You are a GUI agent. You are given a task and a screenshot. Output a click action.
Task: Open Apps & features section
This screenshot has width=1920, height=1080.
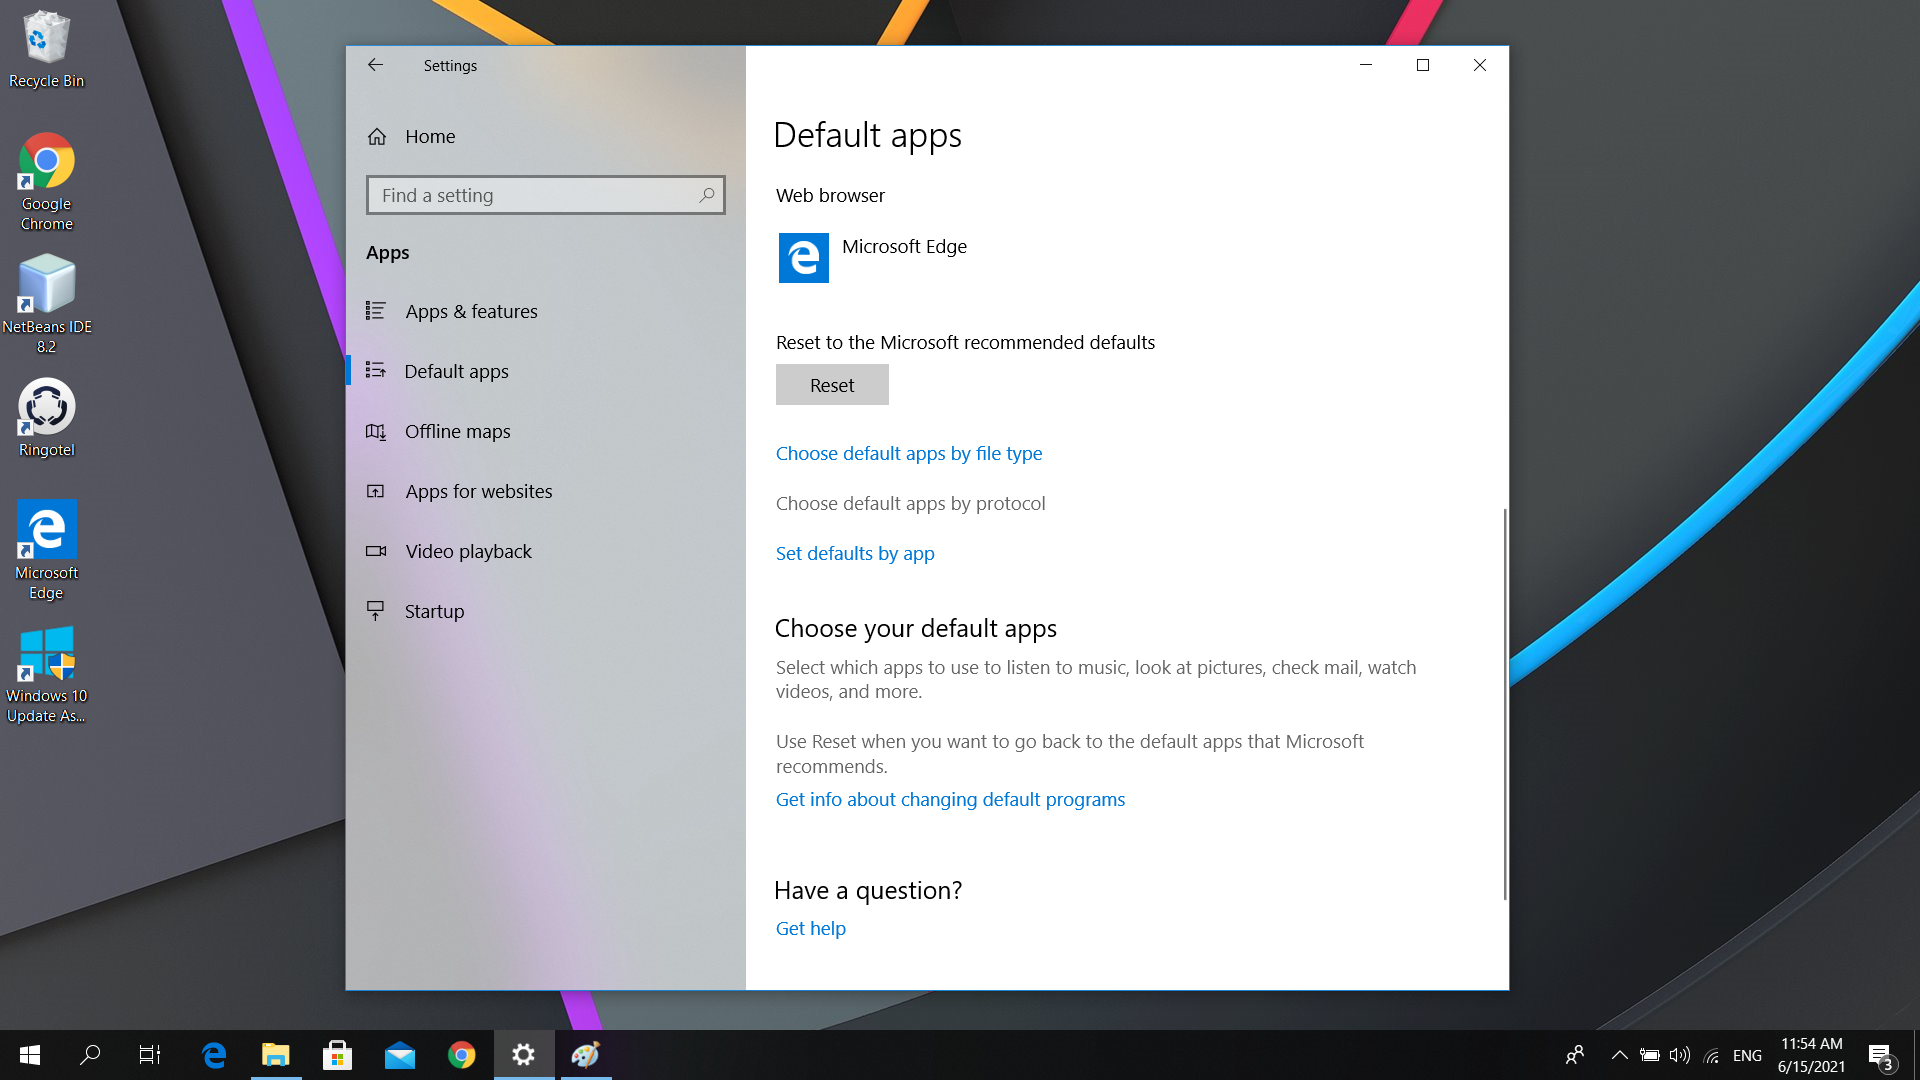545,311
